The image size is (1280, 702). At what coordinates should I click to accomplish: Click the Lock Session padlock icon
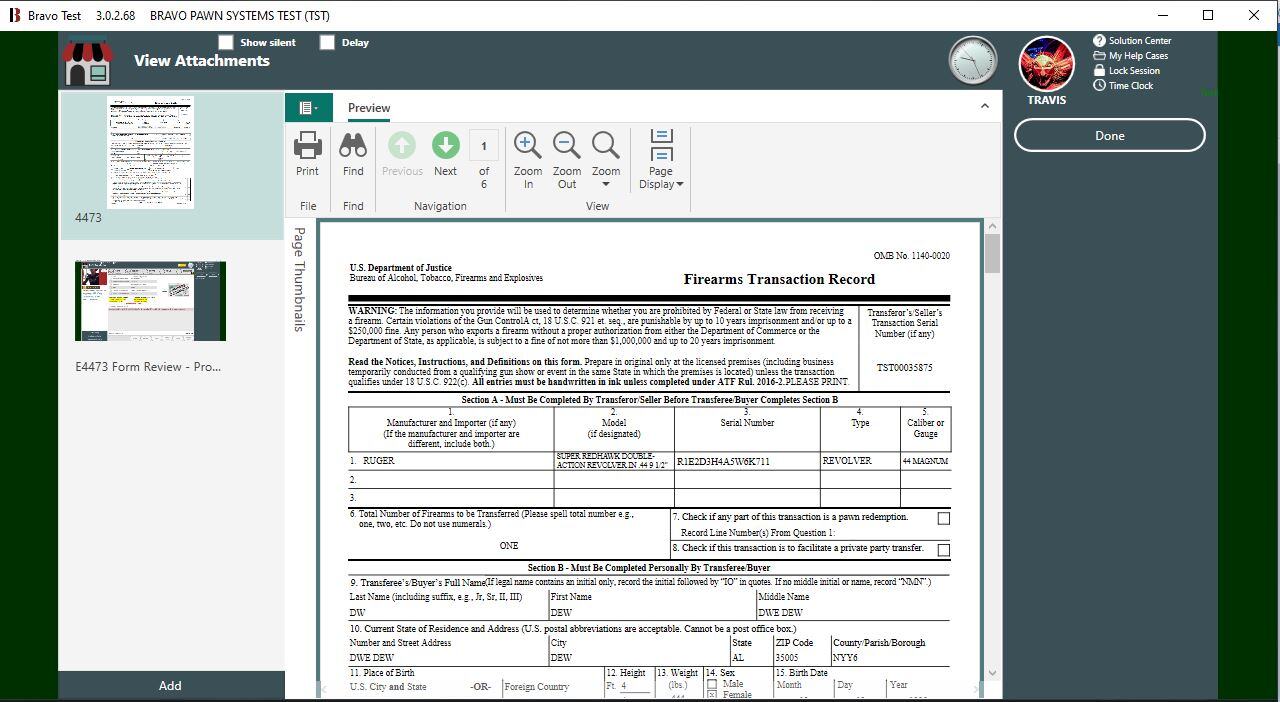1099,71
